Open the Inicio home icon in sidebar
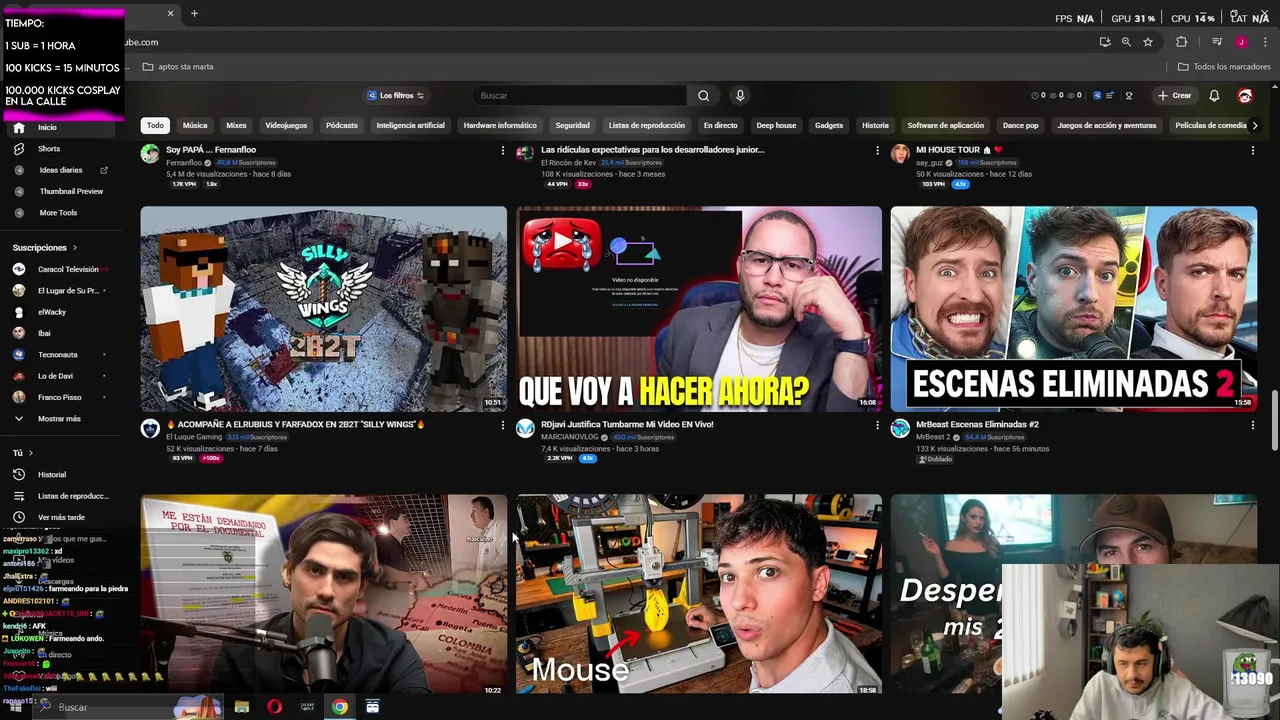 point(19,128)
